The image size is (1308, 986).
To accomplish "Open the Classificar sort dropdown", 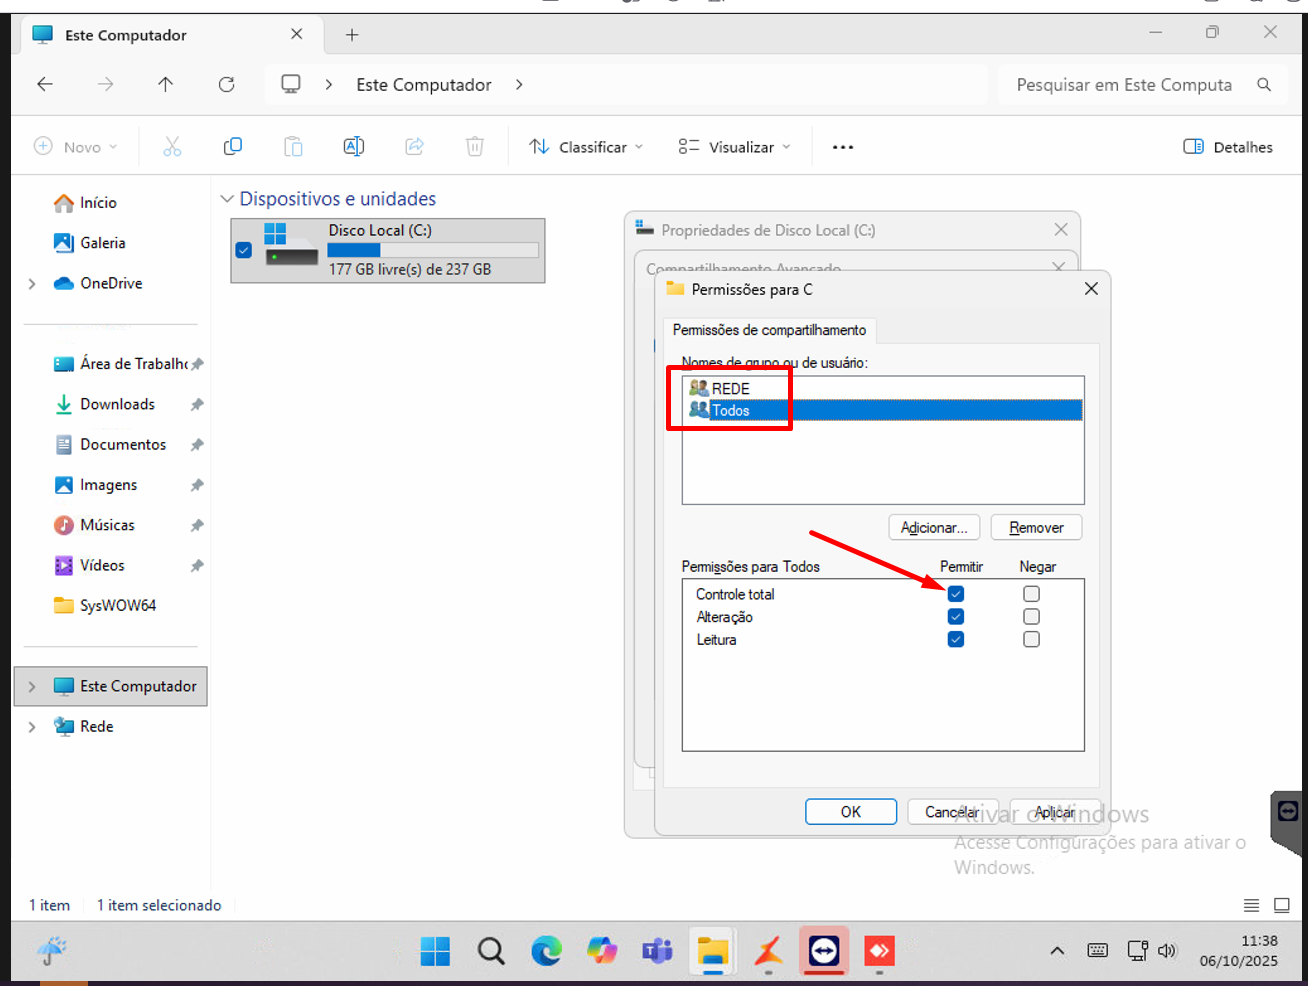I will click(x=586, y=147).
